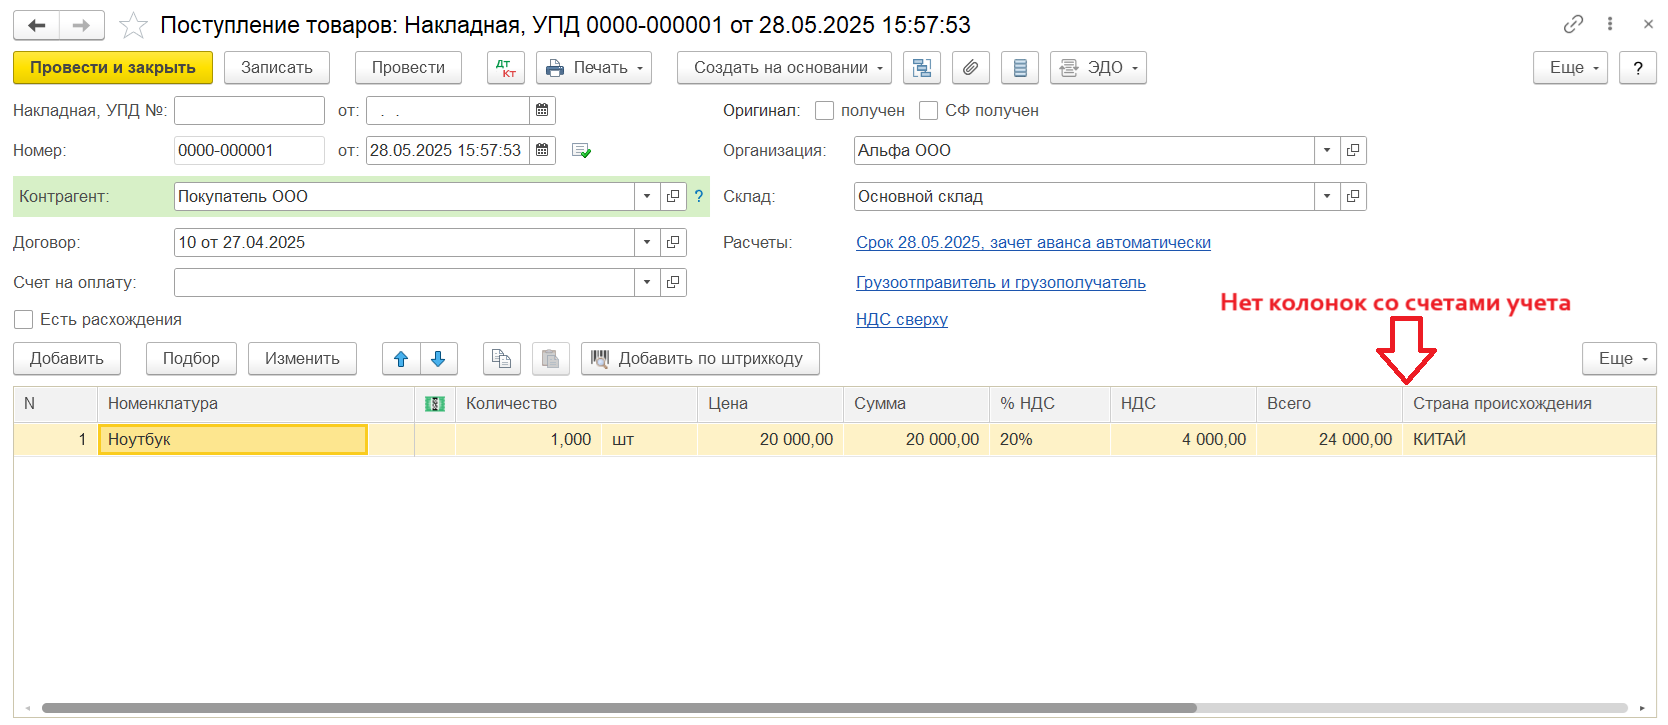Open the Печать menu

[593, 68]
